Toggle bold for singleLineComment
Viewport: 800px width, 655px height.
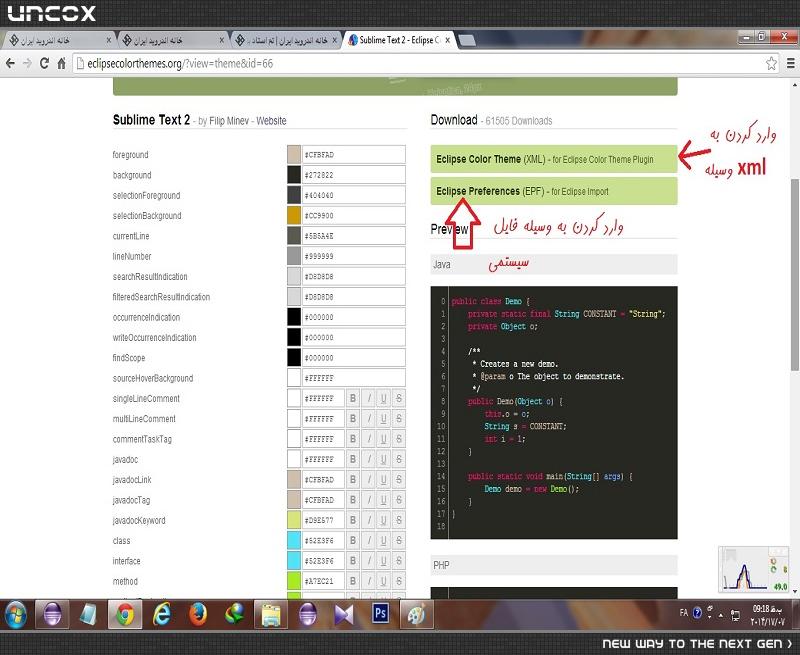click(x=353, y=398)
